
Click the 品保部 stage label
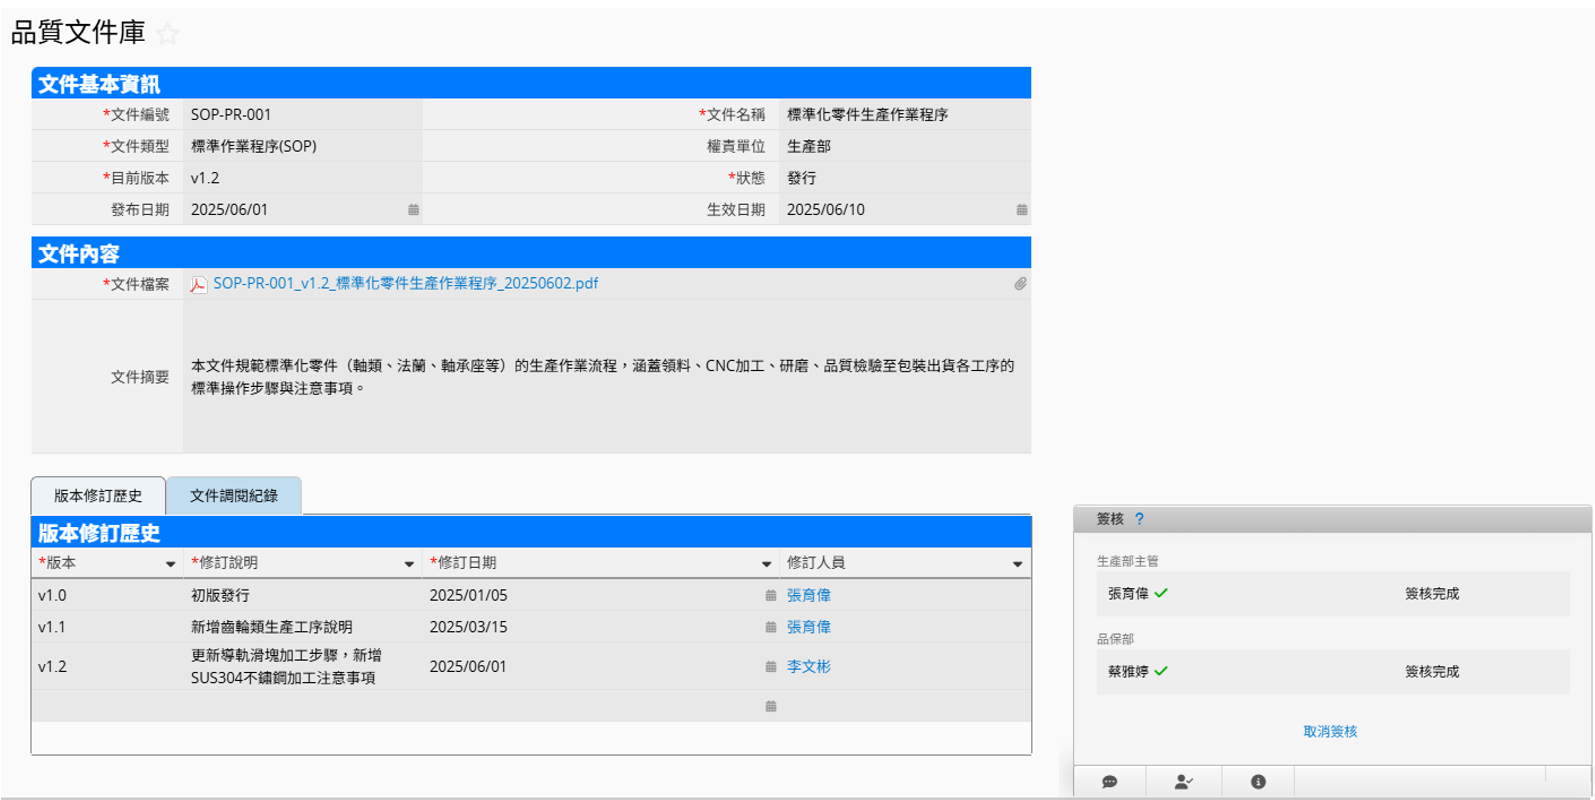pos(1115,638)
